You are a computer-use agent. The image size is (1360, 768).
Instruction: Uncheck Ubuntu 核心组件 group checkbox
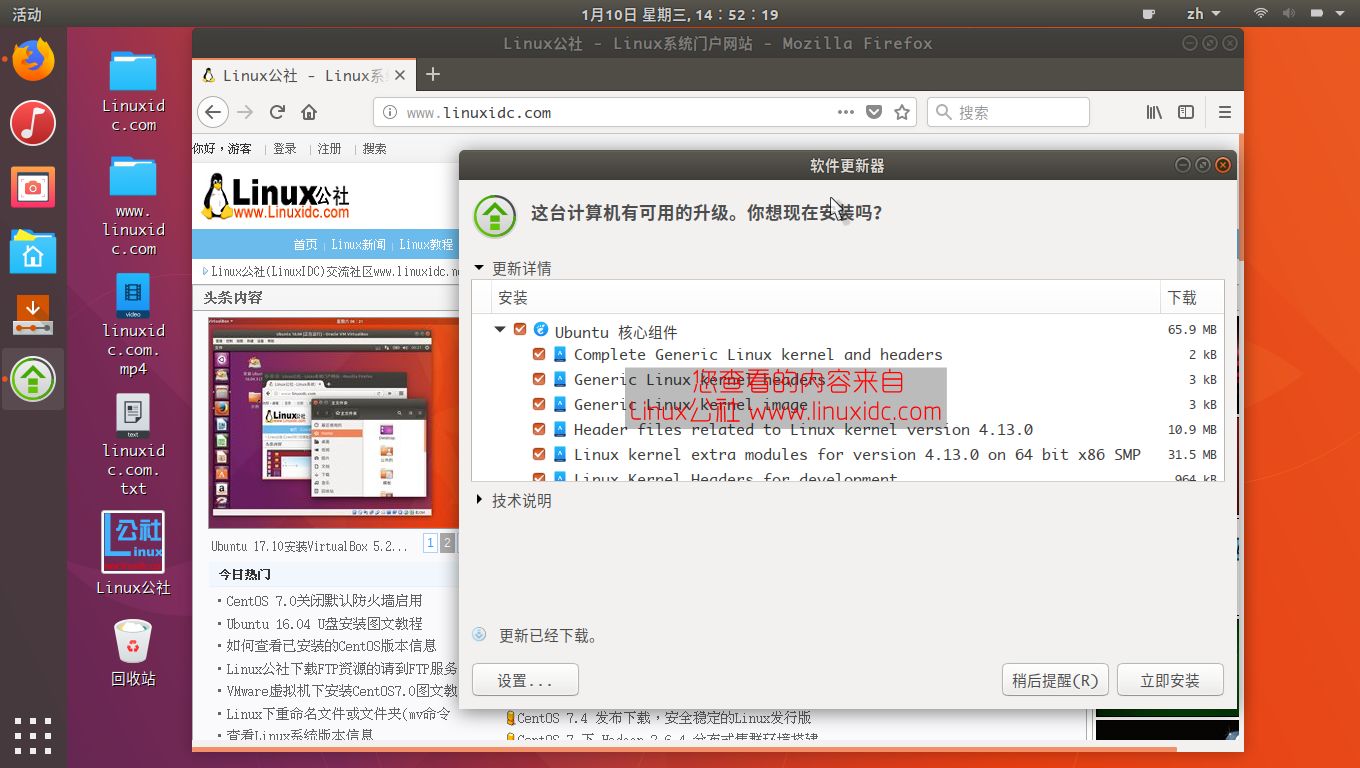[x=520, y=329]
